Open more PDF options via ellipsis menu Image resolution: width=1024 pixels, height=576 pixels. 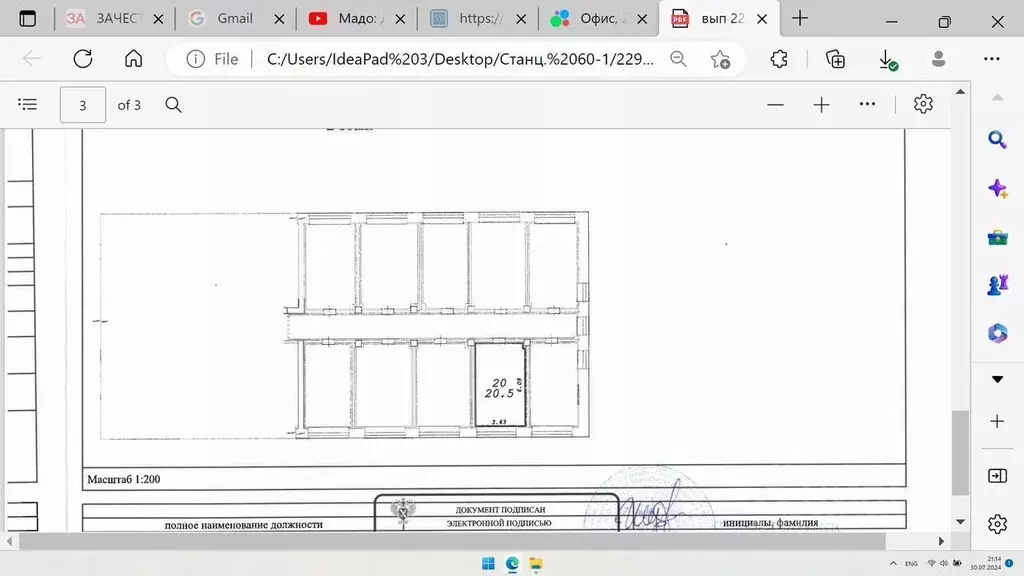866,104
